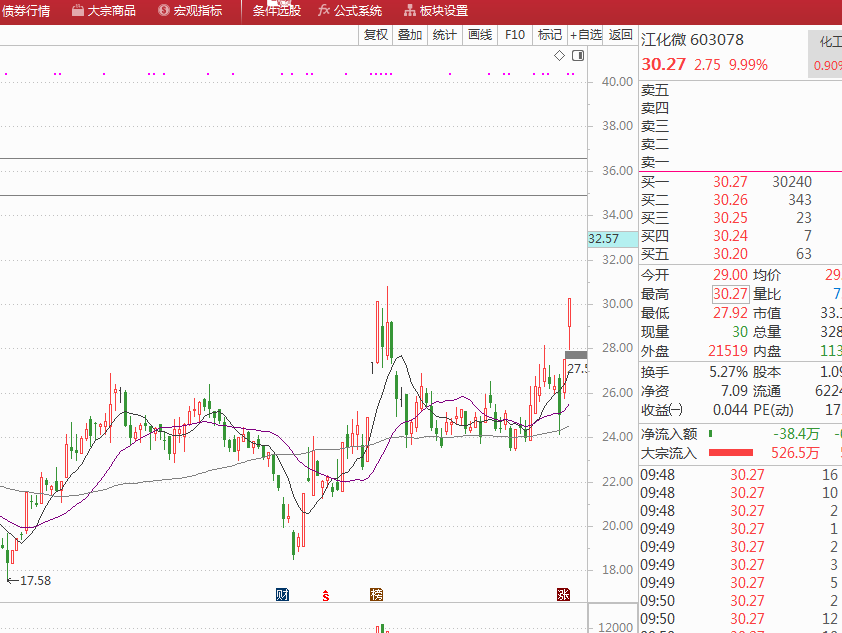The image size is (842, 633).
Task: Open 板块设置 sector settings
Action: [436, 11]
